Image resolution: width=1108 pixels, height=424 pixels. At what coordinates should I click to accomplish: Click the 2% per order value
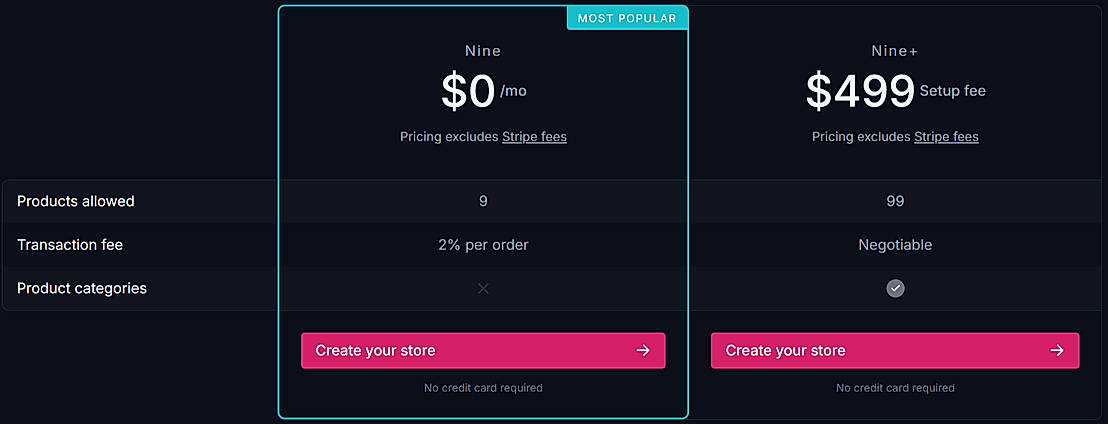pyautogui.click(x=483, y=245)
